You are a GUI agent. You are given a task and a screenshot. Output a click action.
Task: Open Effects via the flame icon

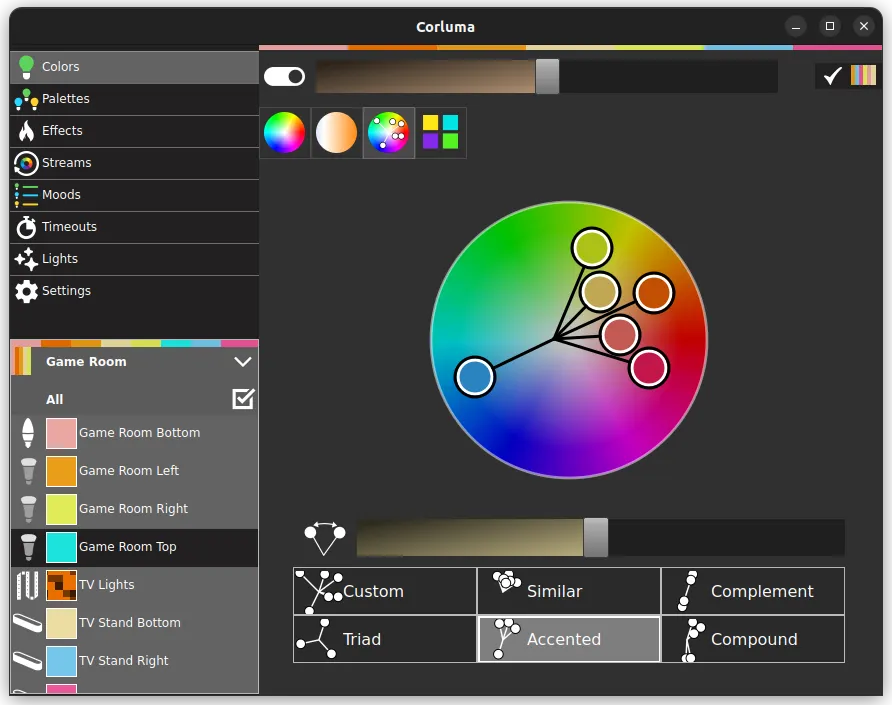(x=26, y=131)
